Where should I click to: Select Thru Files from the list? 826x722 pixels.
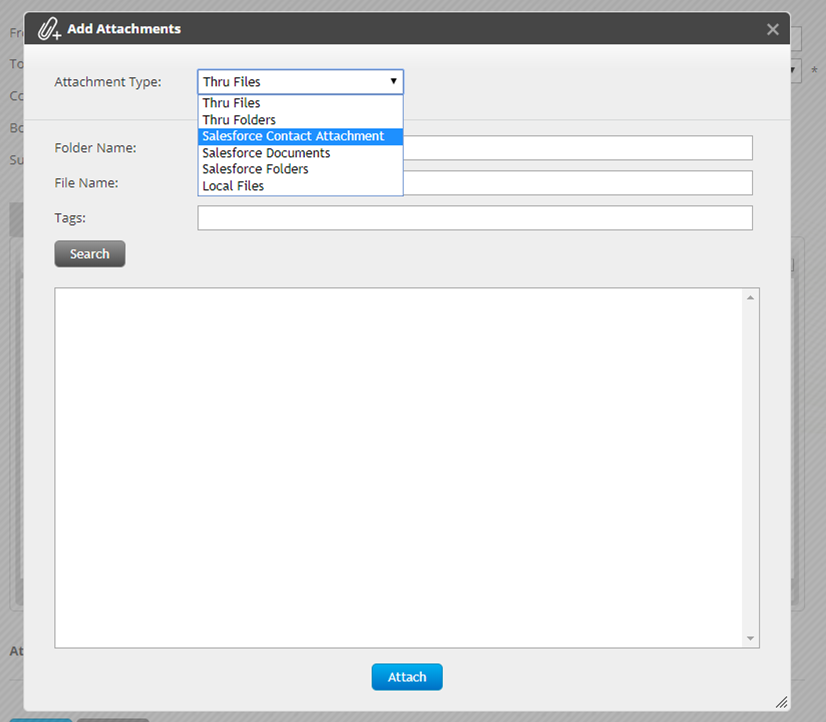(232, 103)
